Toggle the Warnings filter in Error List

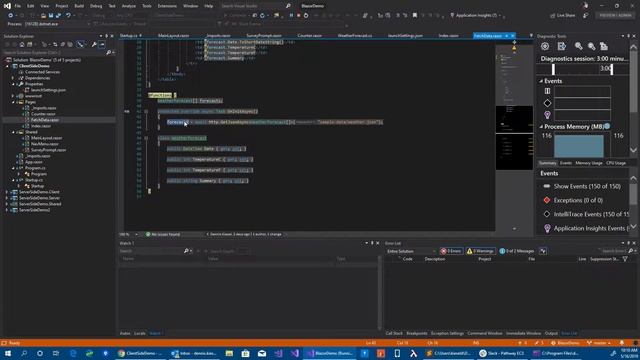481,251
